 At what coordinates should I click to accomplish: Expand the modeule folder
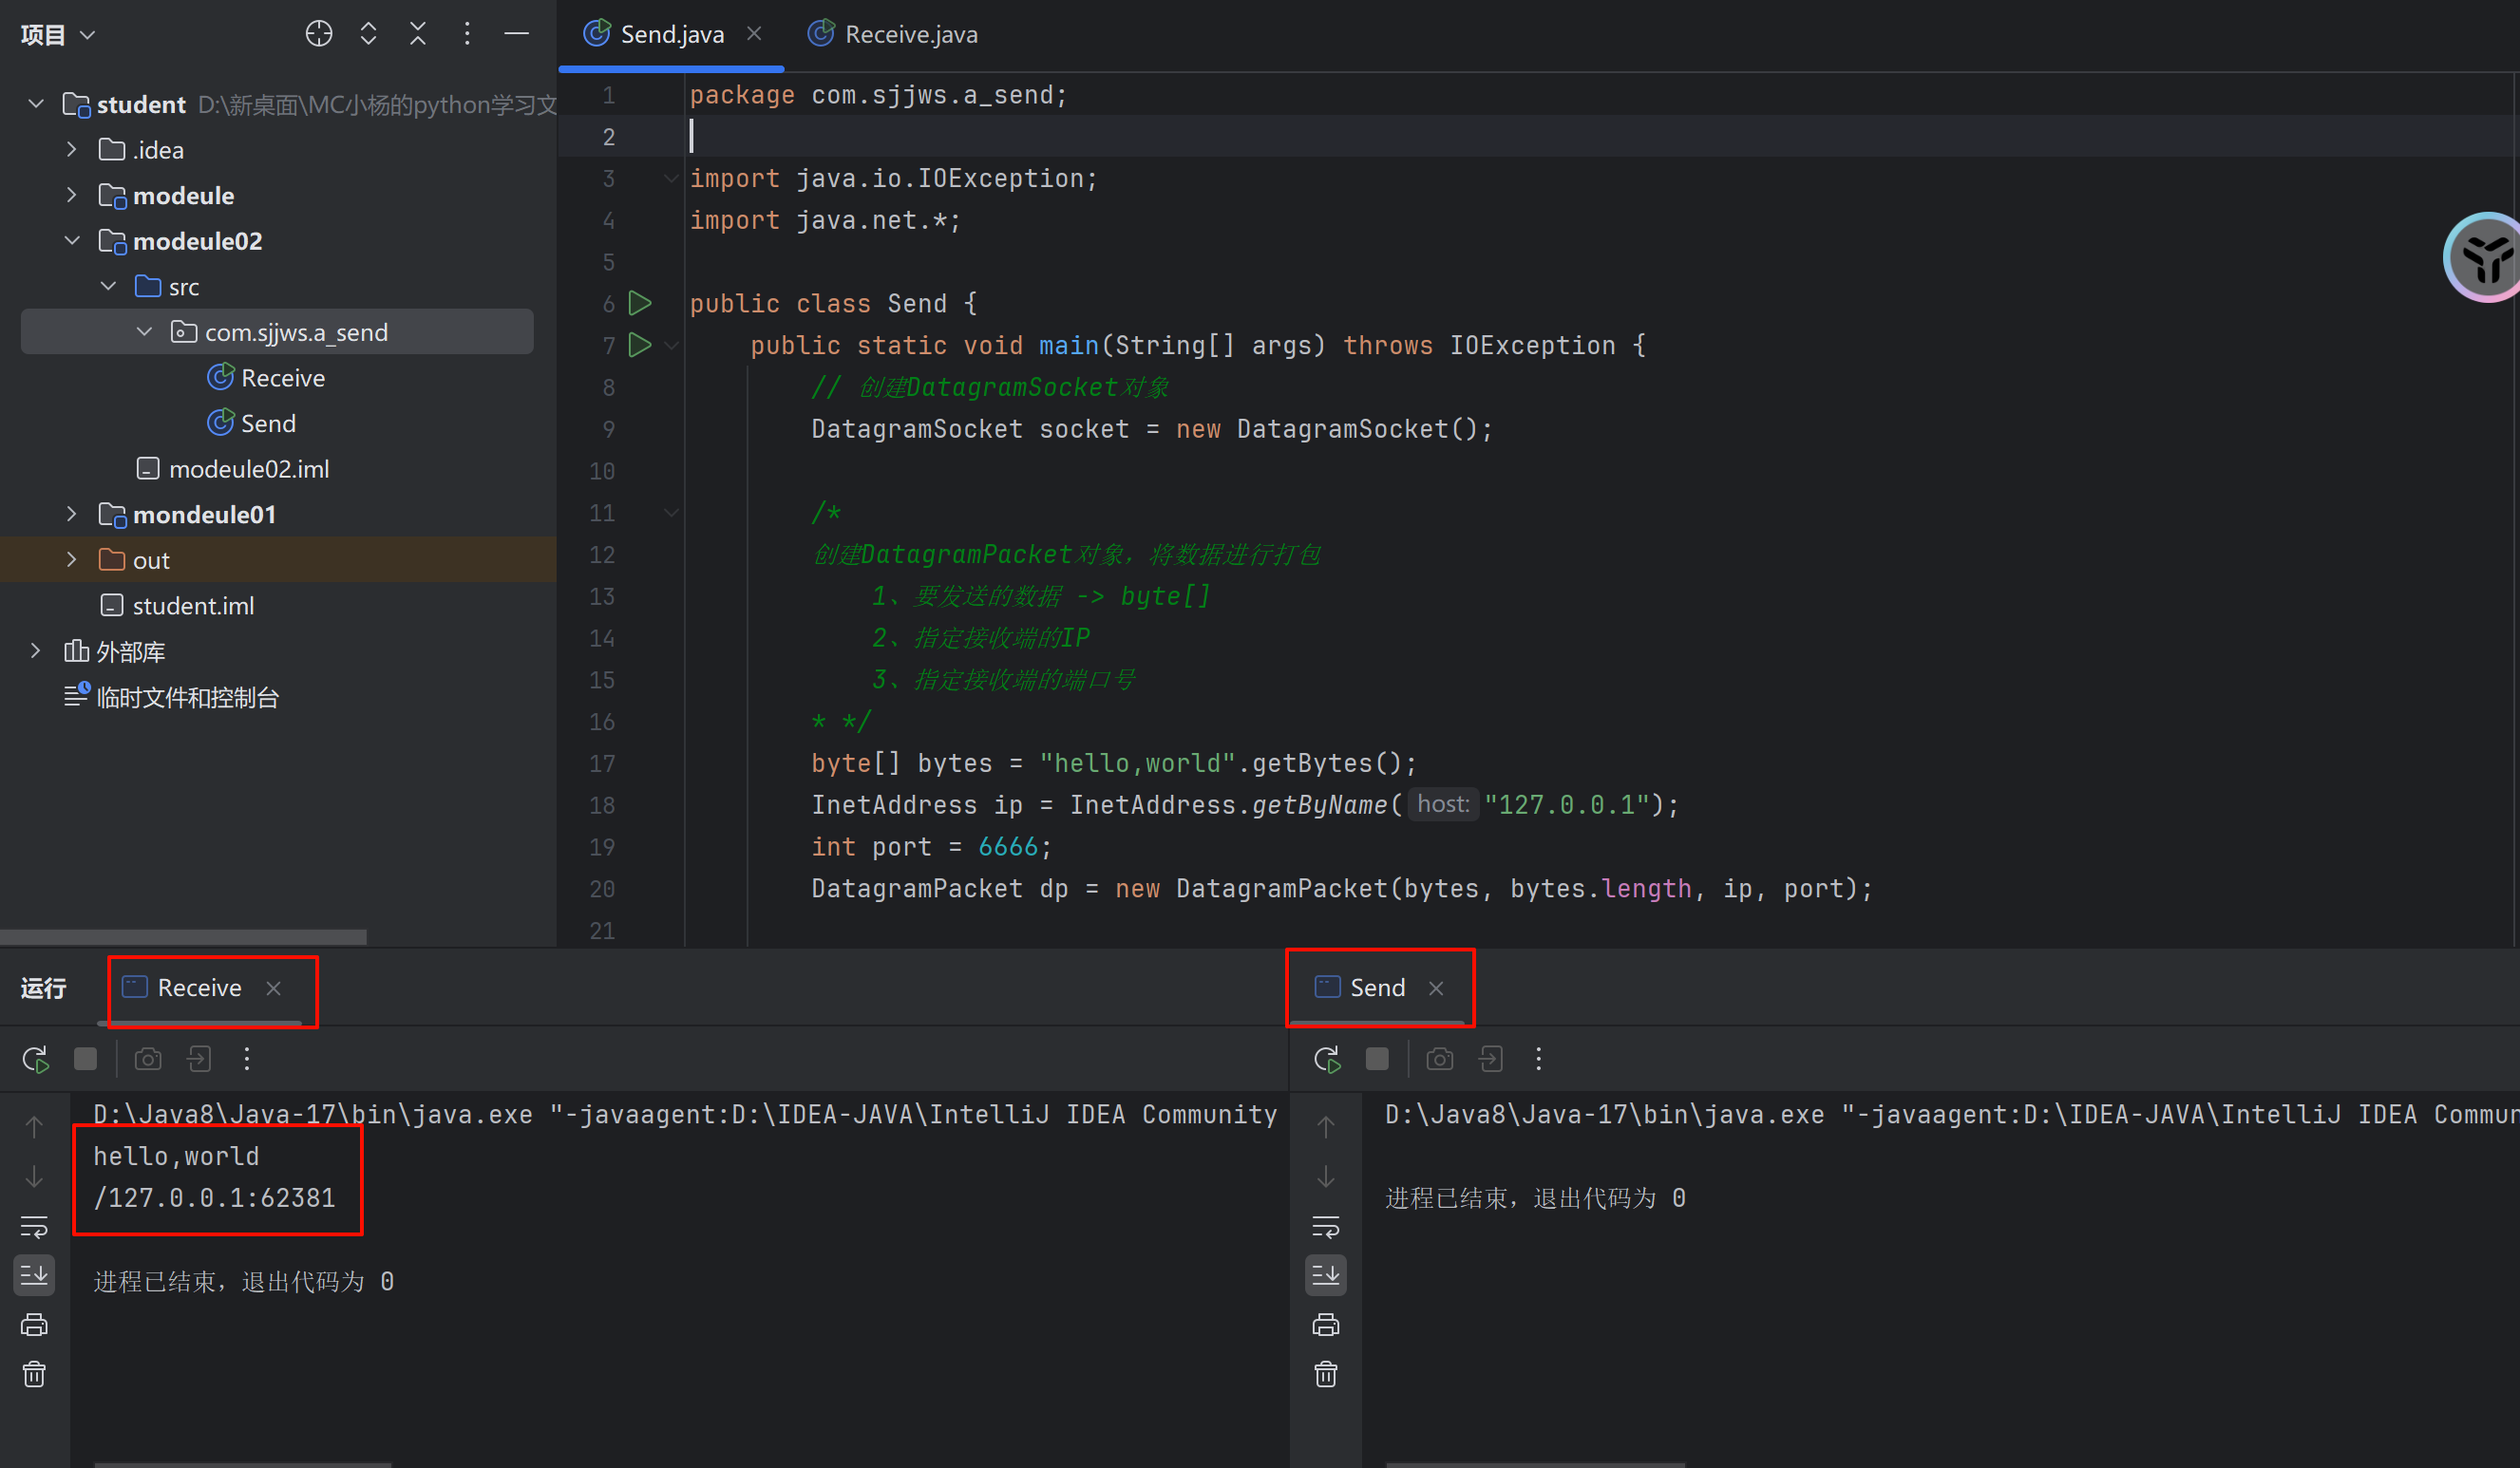pos(72,195)
